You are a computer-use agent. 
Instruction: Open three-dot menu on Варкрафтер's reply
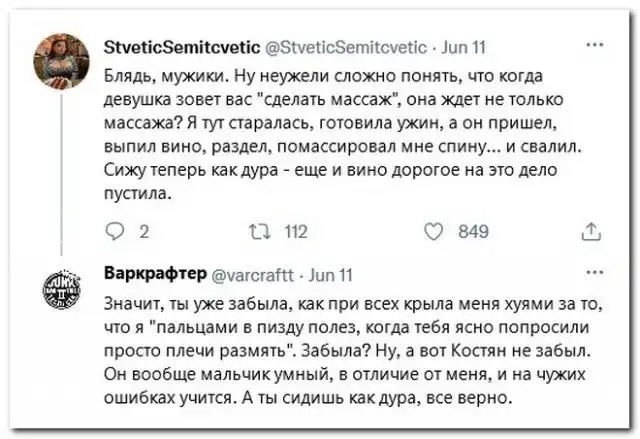pos(596,272)
